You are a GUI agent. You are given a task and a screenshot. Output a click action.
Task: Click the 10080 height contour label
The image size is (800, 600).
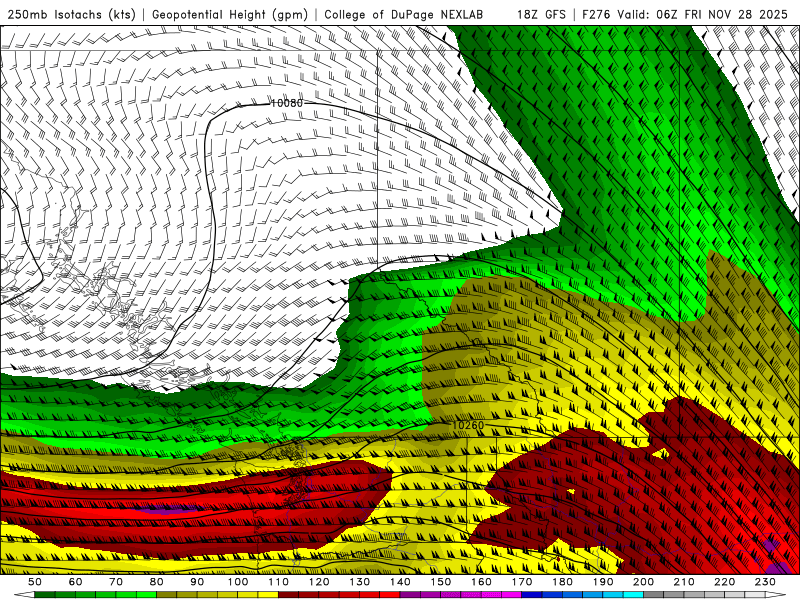pyautogui.click(x=286, y=103)
